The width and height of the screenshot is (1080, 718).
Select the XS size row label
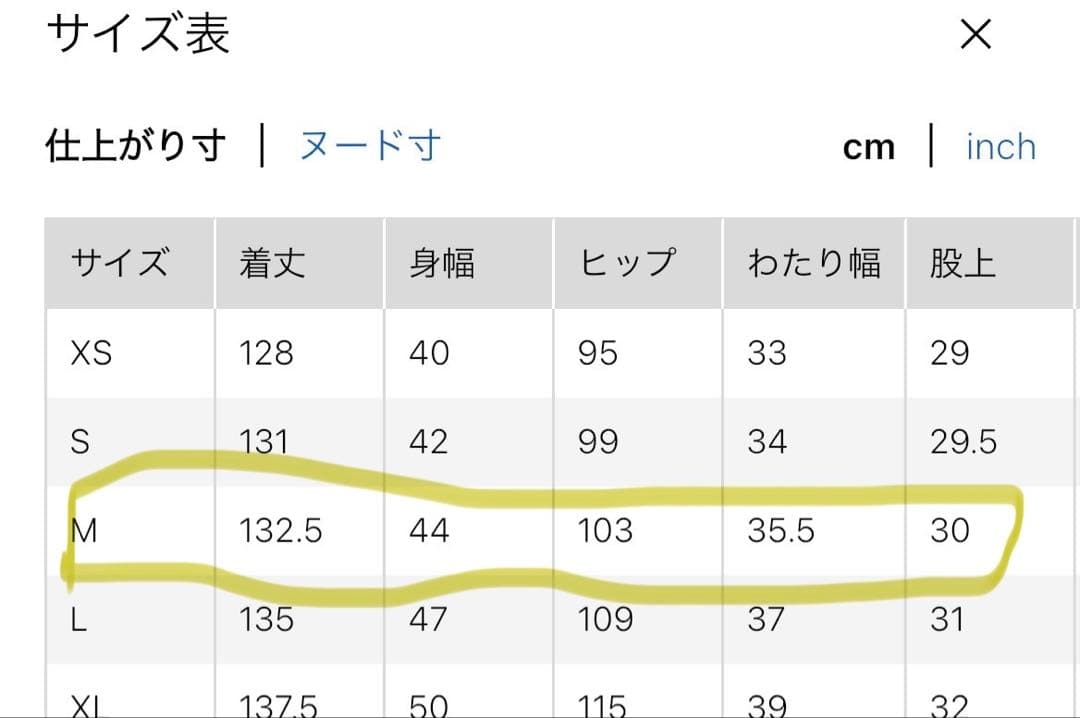[91, 353]
